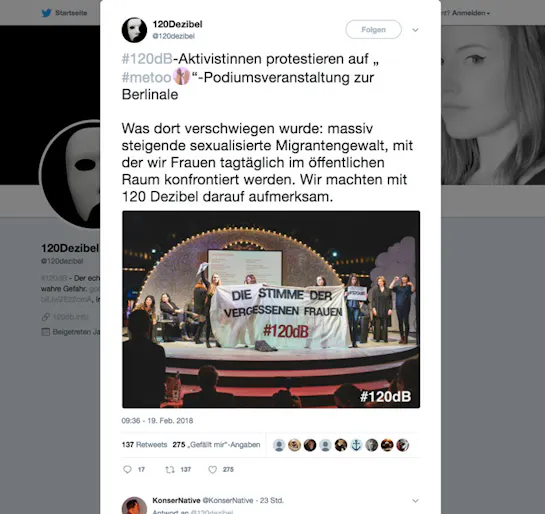Open the @120dezibel handle link

tap(173, 36)
